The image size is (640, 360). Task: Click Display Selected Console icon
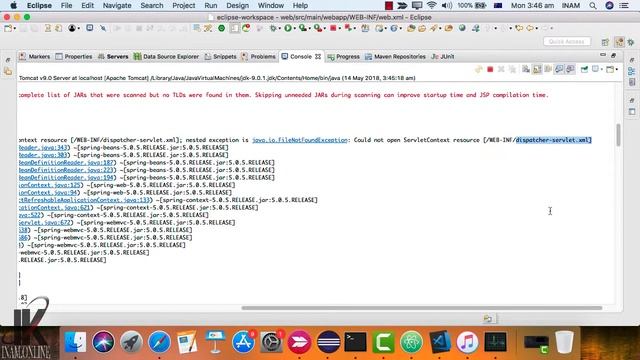pyautogui.click(x=596, y=69)
